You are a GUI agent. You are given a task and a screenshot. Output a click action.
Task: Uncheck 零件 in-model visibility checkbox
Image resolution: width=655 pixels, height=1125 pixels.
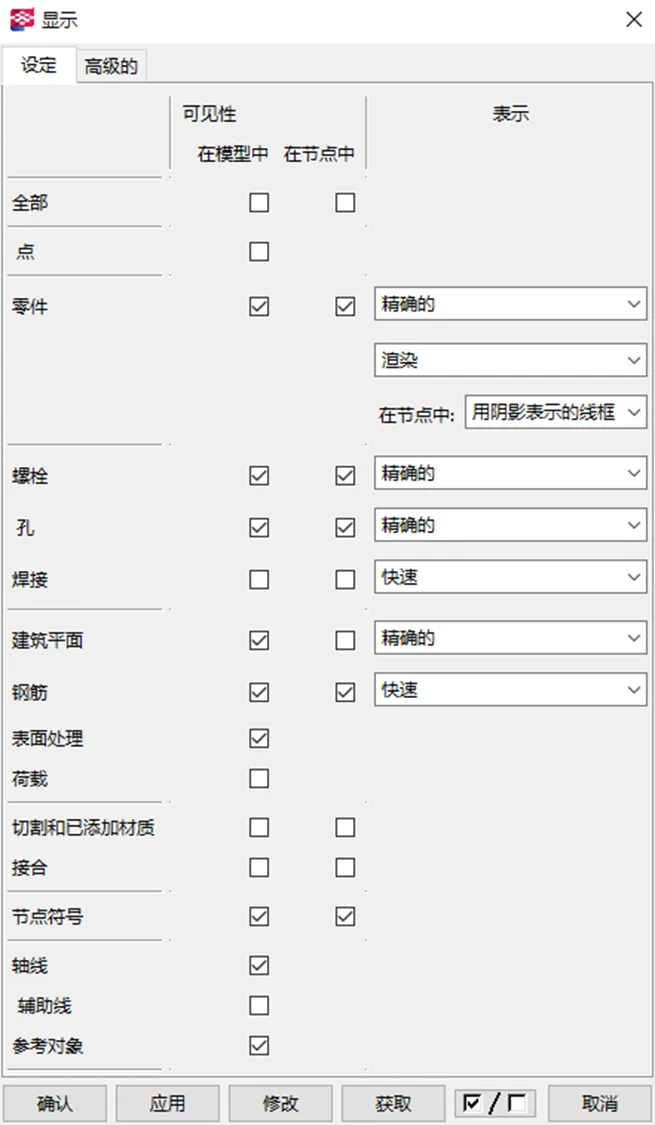[259, 306]
